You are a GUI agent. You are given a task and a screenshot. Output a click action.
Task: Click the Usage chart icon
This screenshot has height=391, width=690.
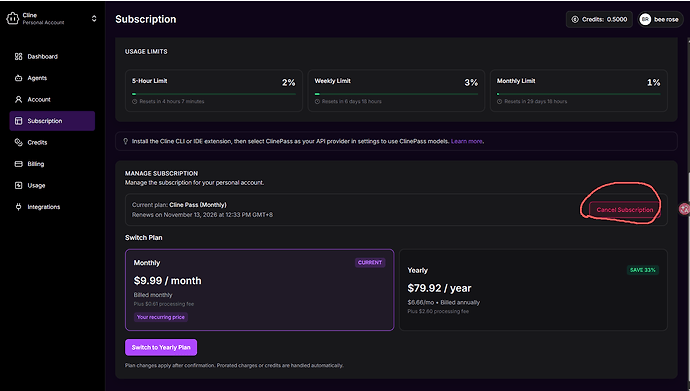point(18,185)
